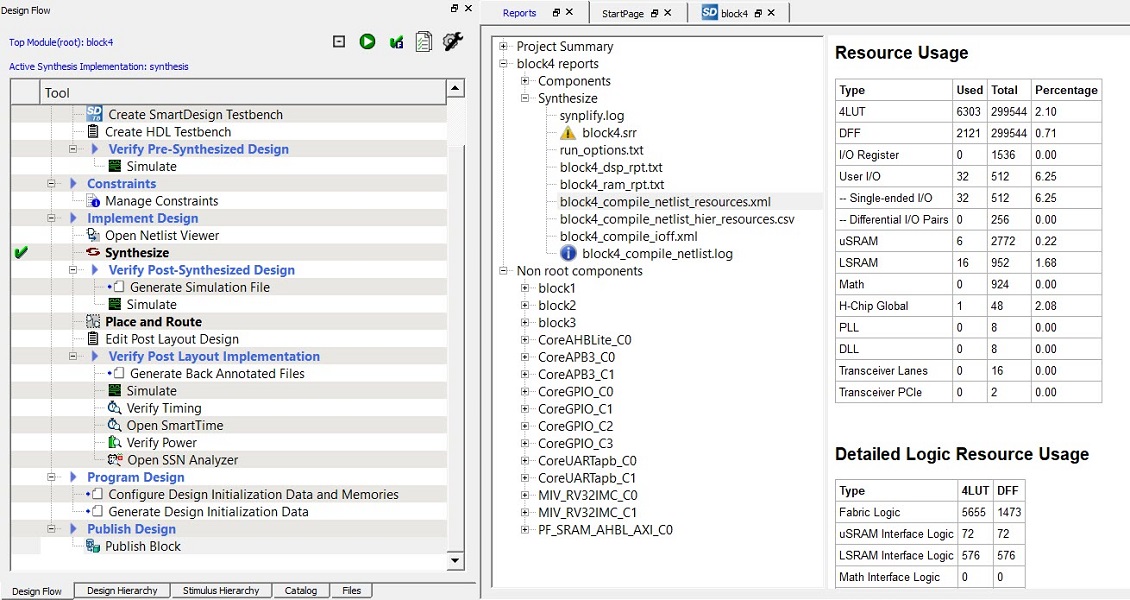This screenshot has width=1130, height=600.
Task: Click the green Run/Build design flow button
Action: [368, 42]
